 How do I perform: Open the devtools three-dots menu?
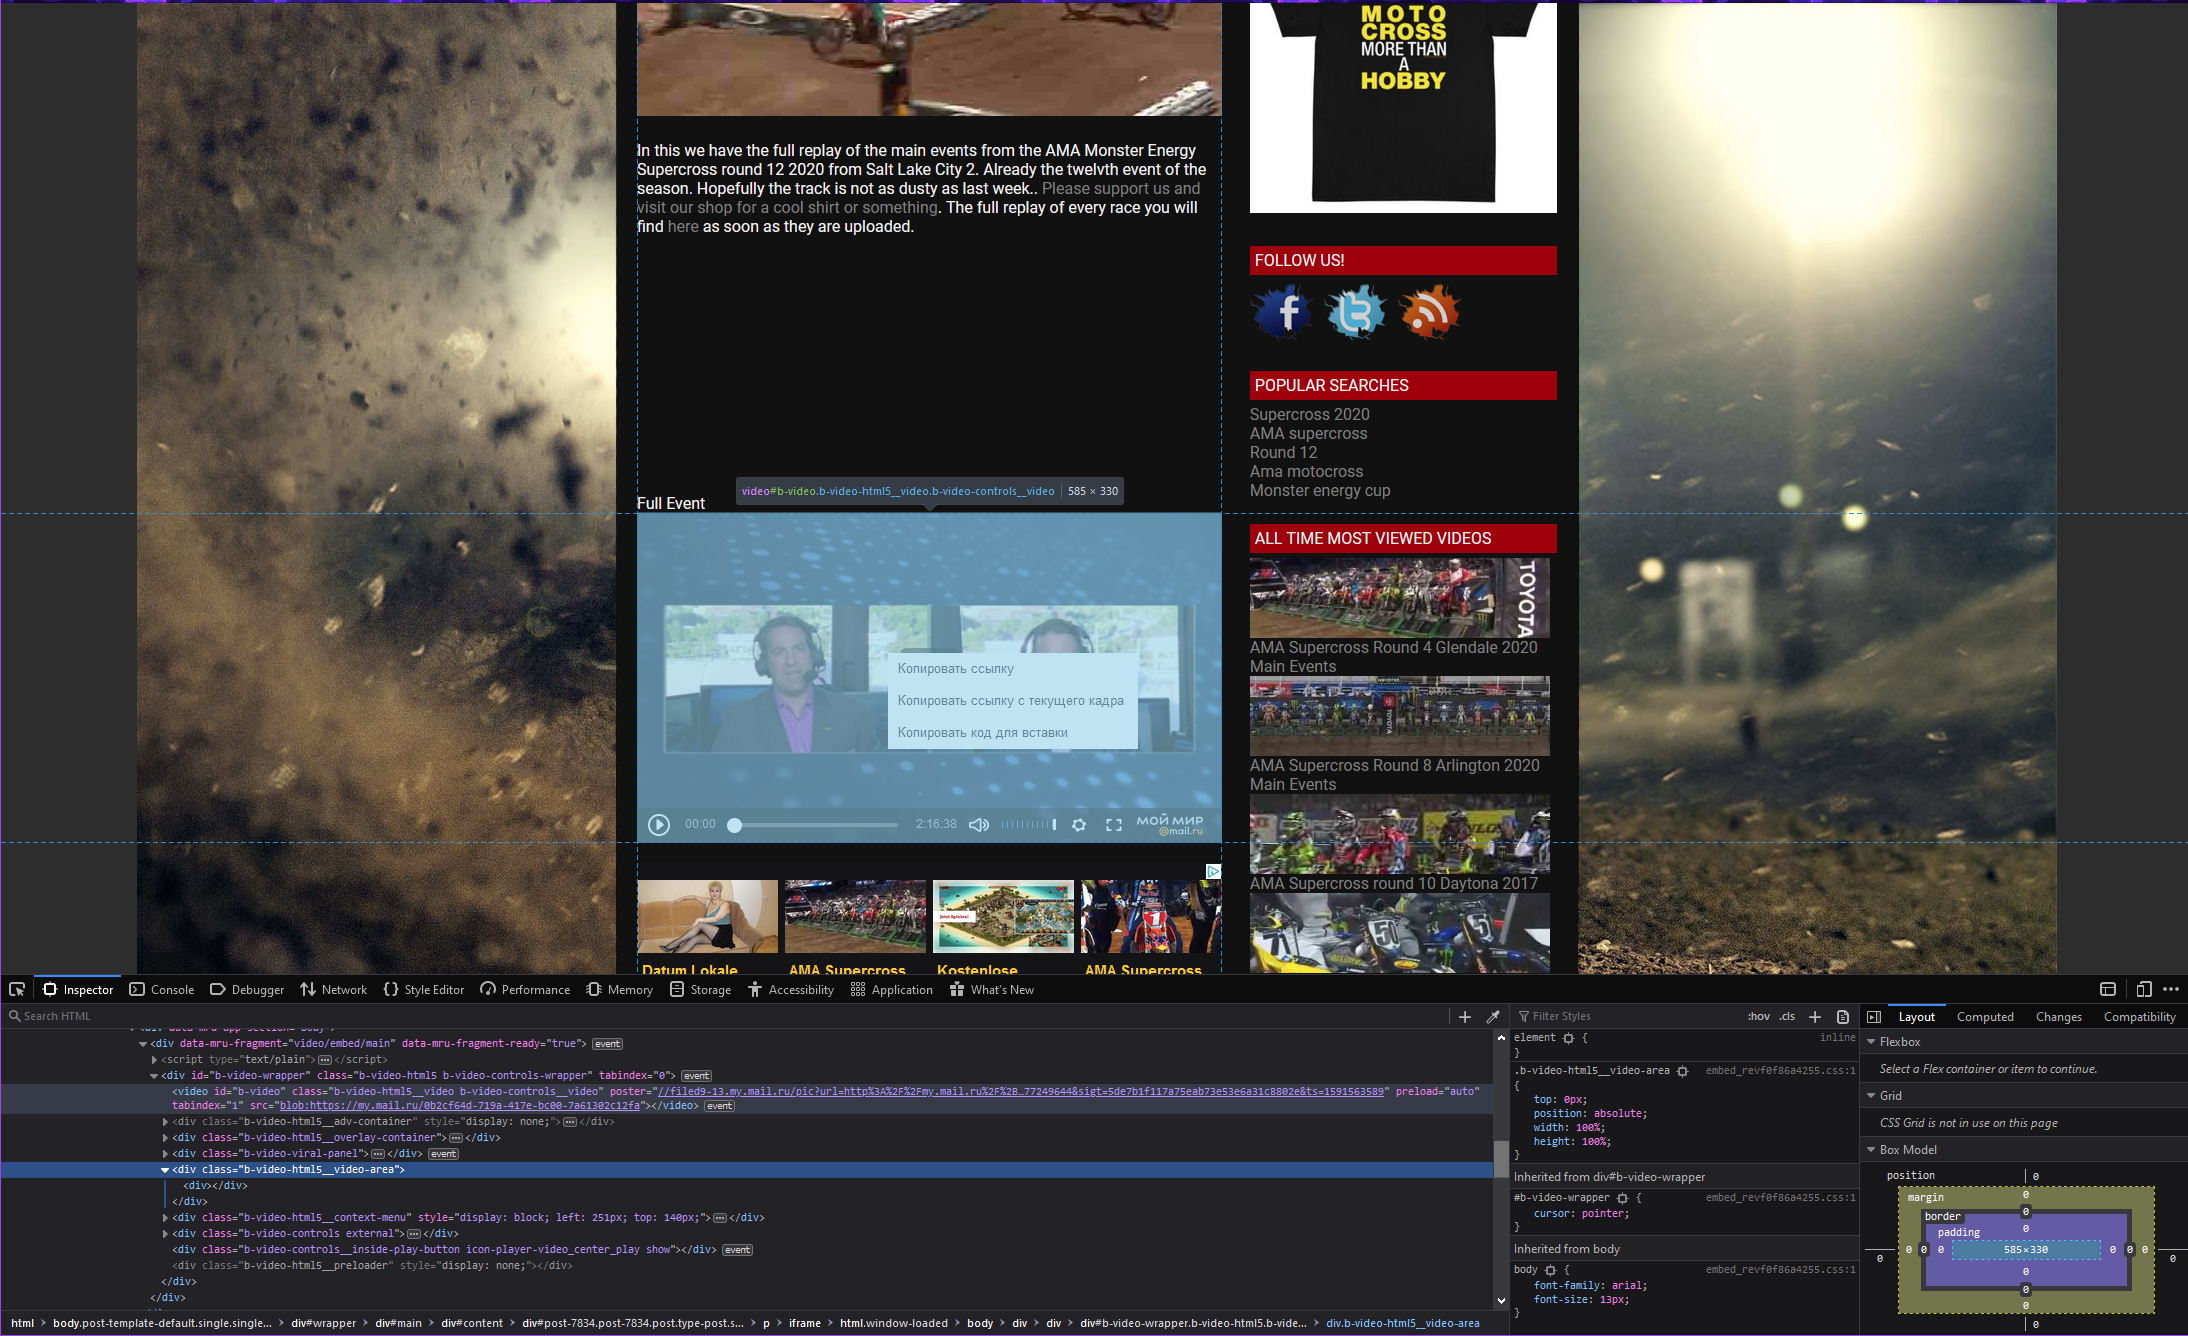pos(2171,989)
